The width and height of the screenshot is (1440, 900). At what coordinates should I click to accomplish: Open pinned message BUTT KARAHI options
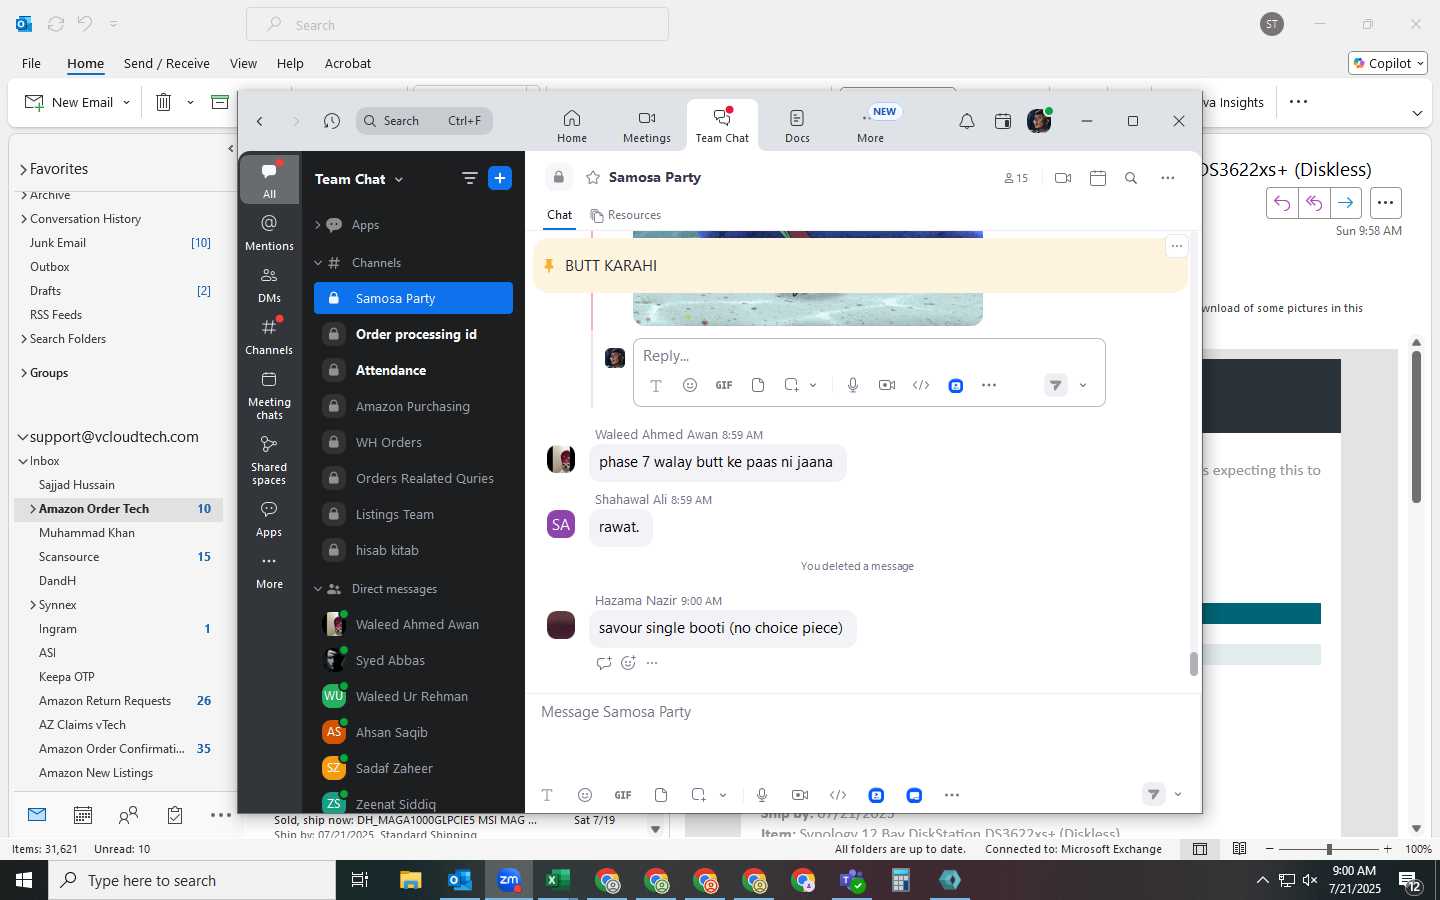(x=1177, y=246)
